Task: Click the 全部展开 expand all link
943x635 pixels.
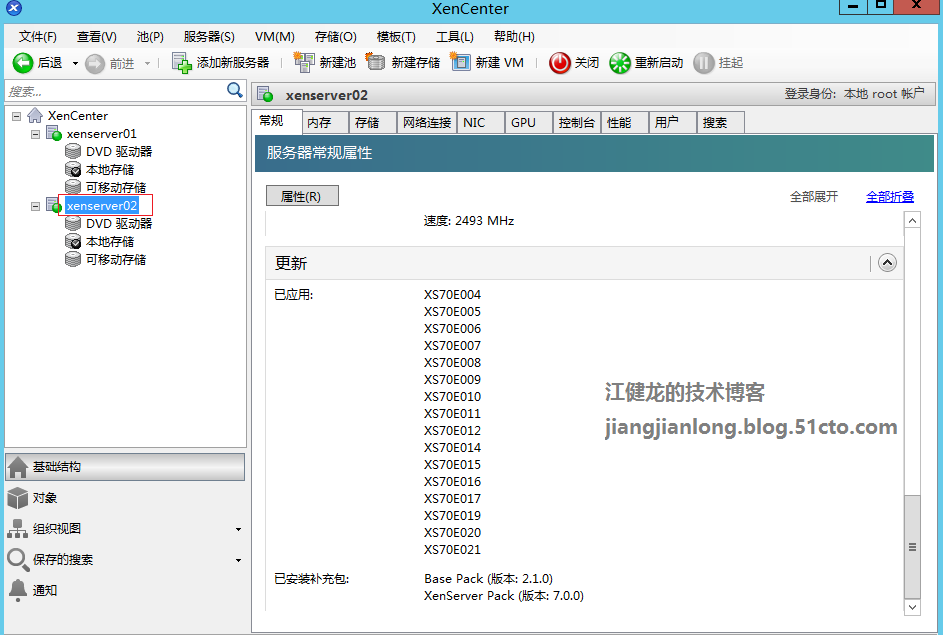Action: (x=813, y=197)
